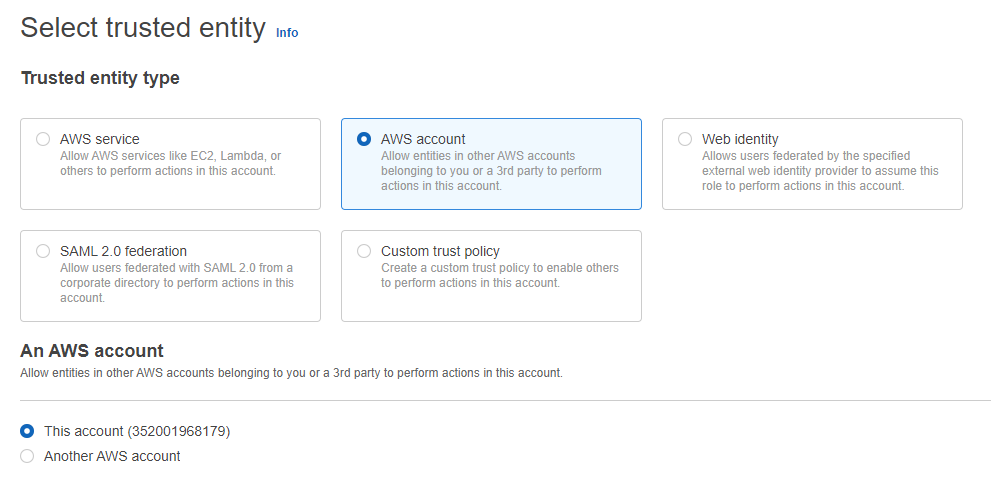This screenshot has height=483, width=991.
Task: Click the Create a custom trust policy description
Action: (500, 275)
